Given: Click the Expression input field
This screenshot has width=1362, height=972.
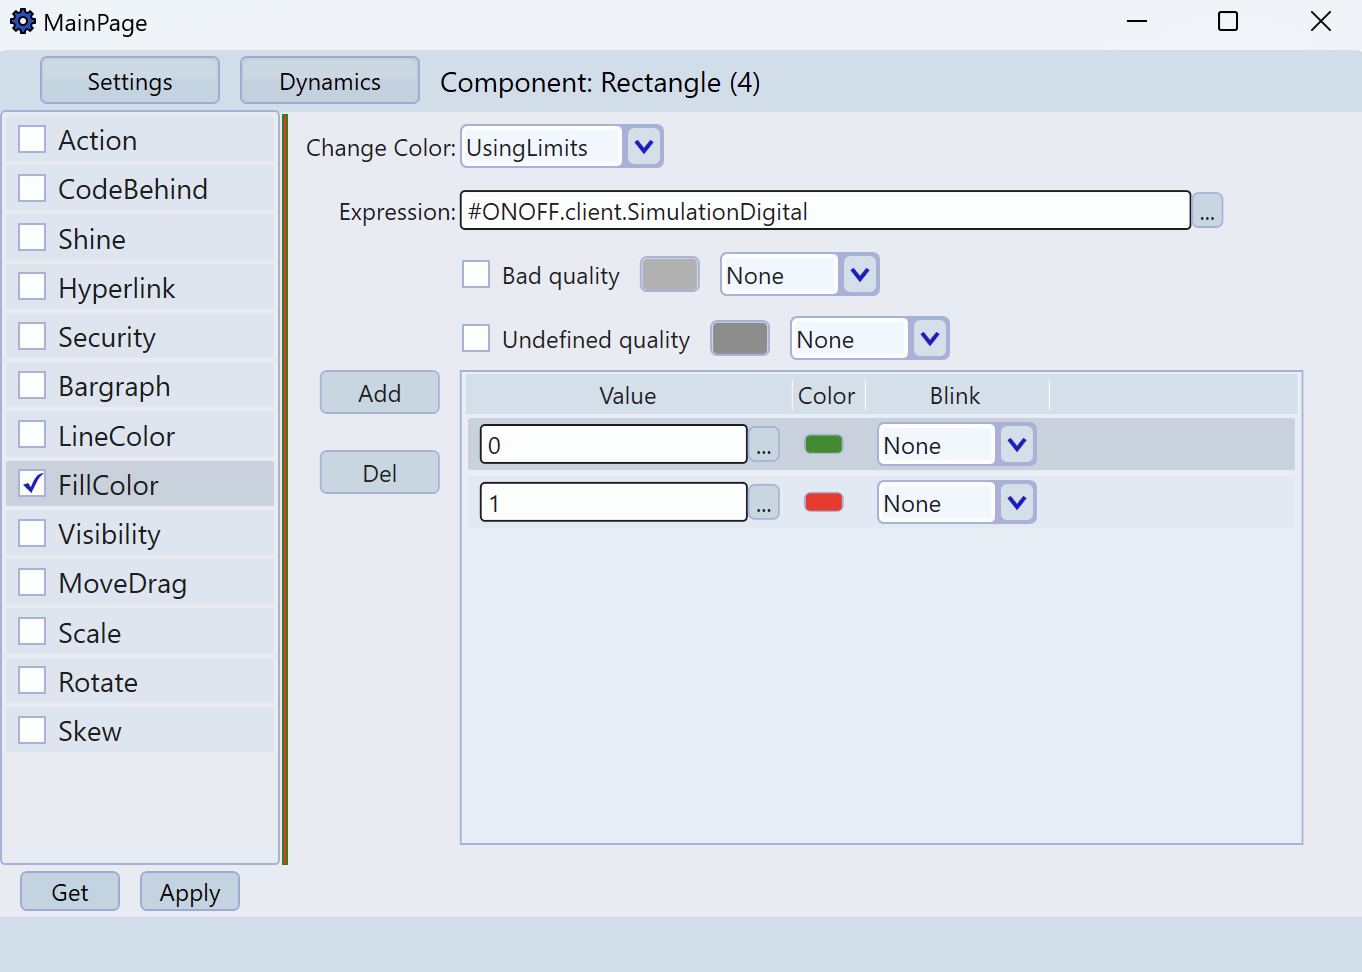Looking at the screenshot, I should click(x=825, y=211).
